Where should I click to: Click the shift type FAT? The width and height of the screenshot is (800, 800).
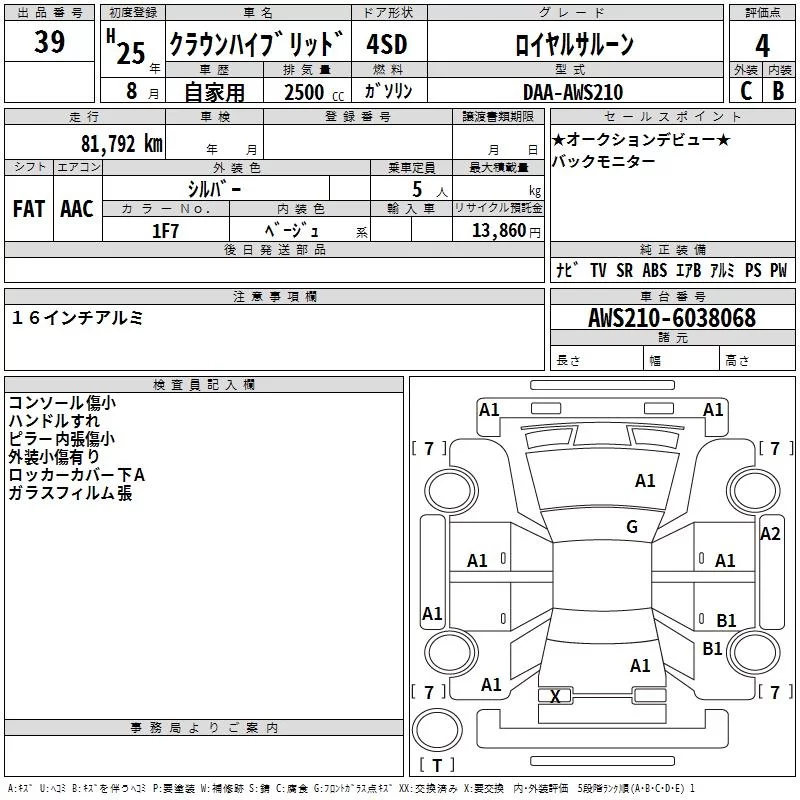29,209
